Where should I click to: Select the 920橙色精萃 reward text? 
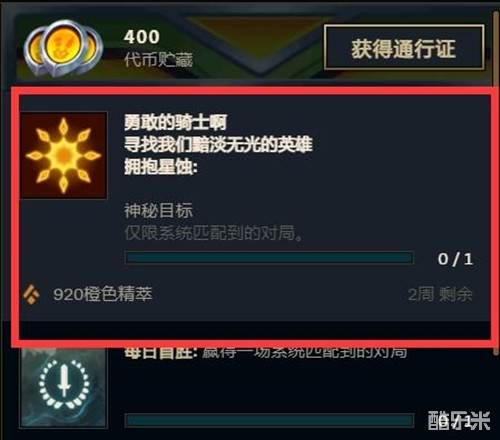(x=103, y=294)
